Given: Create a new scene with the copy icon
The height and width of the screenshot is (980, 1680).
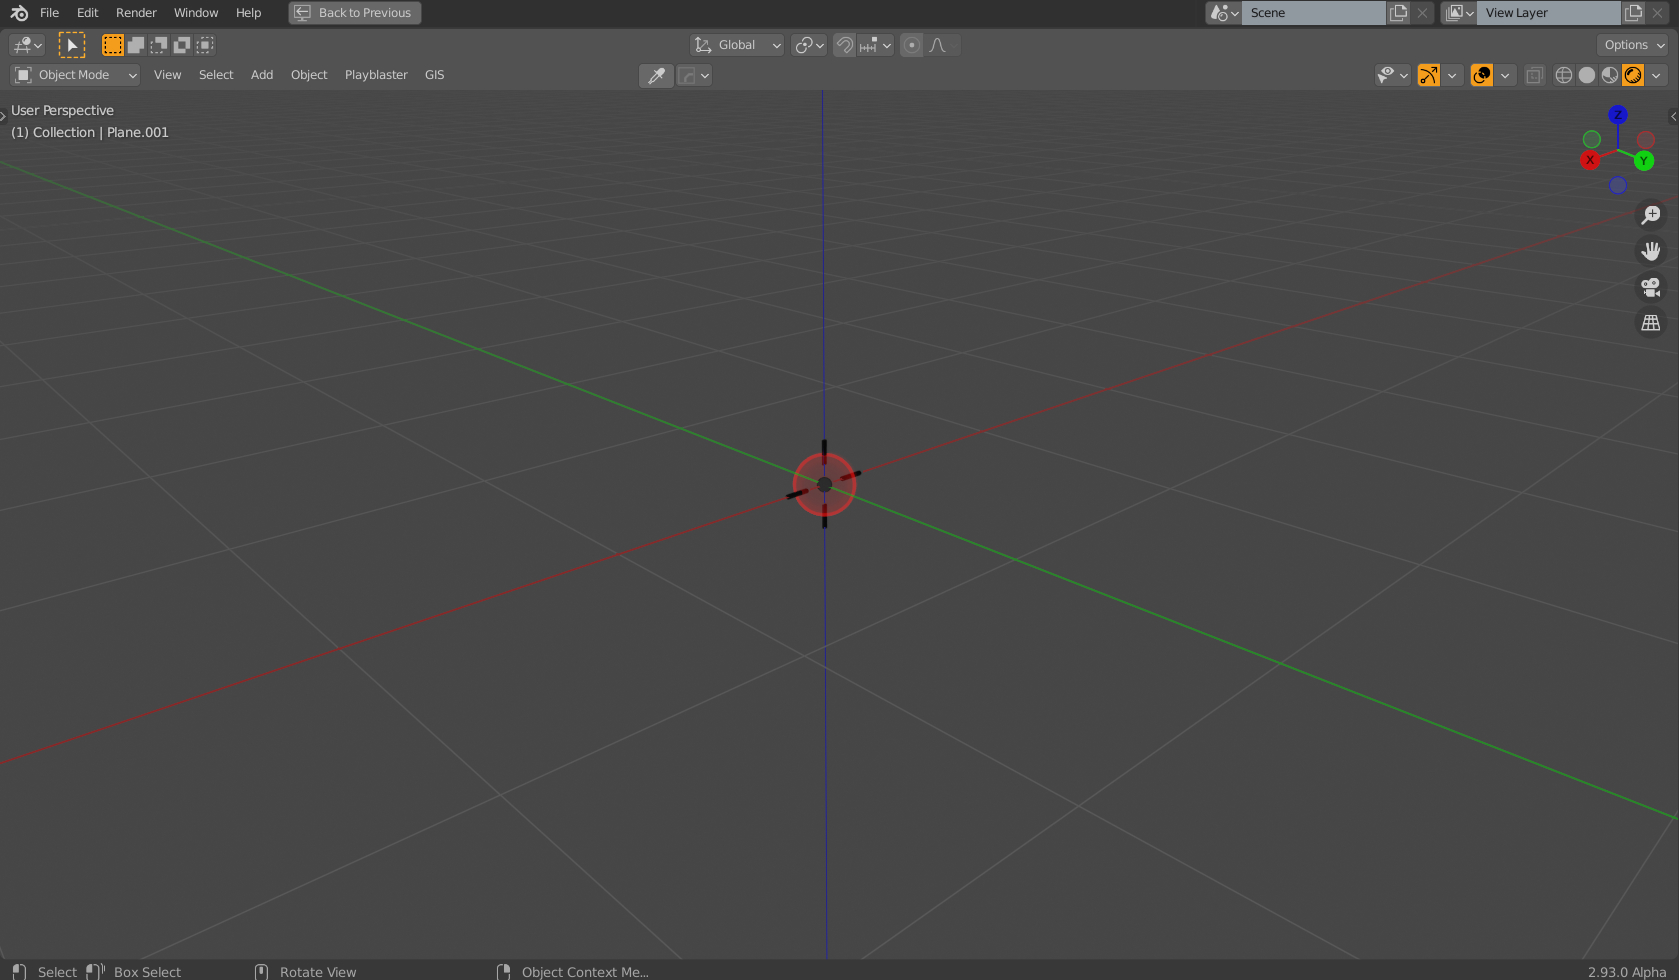Looking at the screenshot, I should coord(1399,13).
